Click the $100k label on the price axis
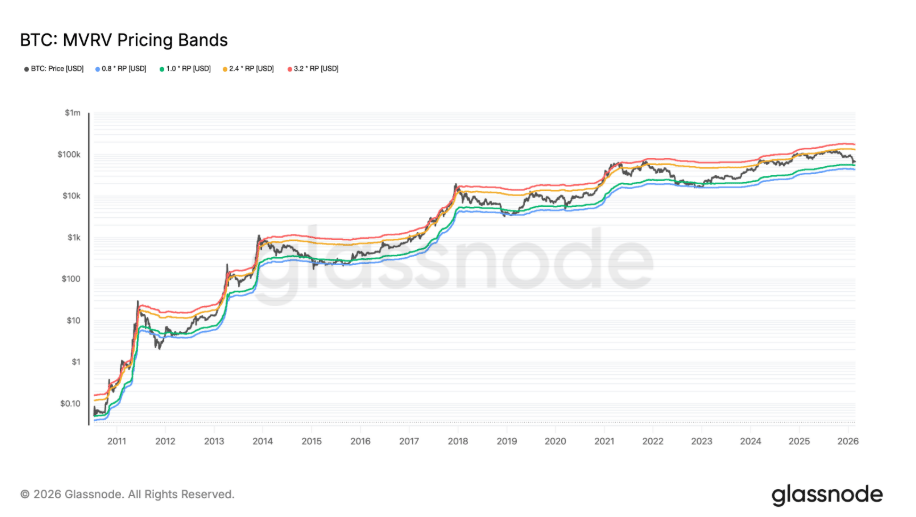The image size is (916, 517). [x=69, y=155]
